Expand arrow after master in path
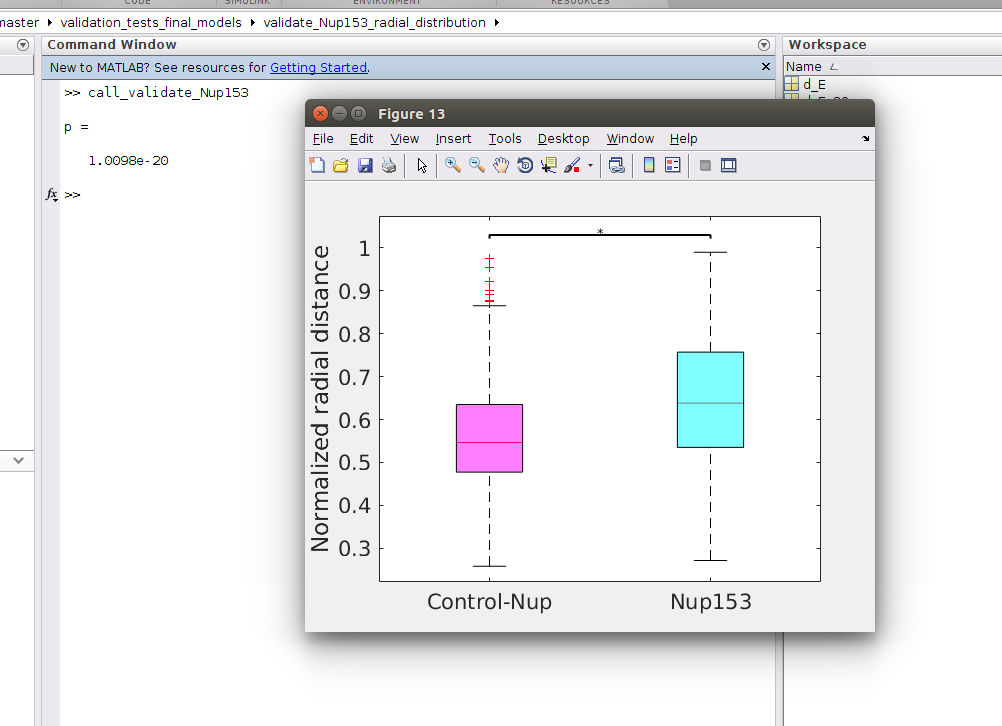1002x726 pixels. pyautogui.click(x=49, y=22)
